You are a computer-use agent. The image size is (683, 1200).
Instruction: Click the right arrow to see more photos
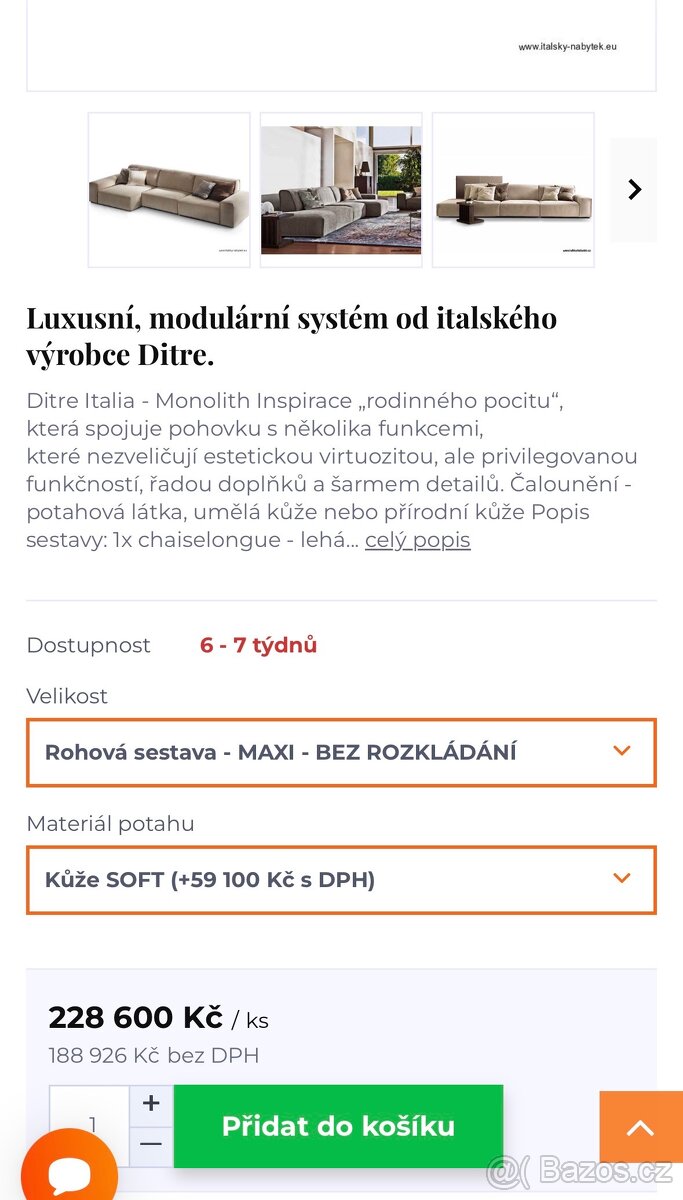coord(633,189)
